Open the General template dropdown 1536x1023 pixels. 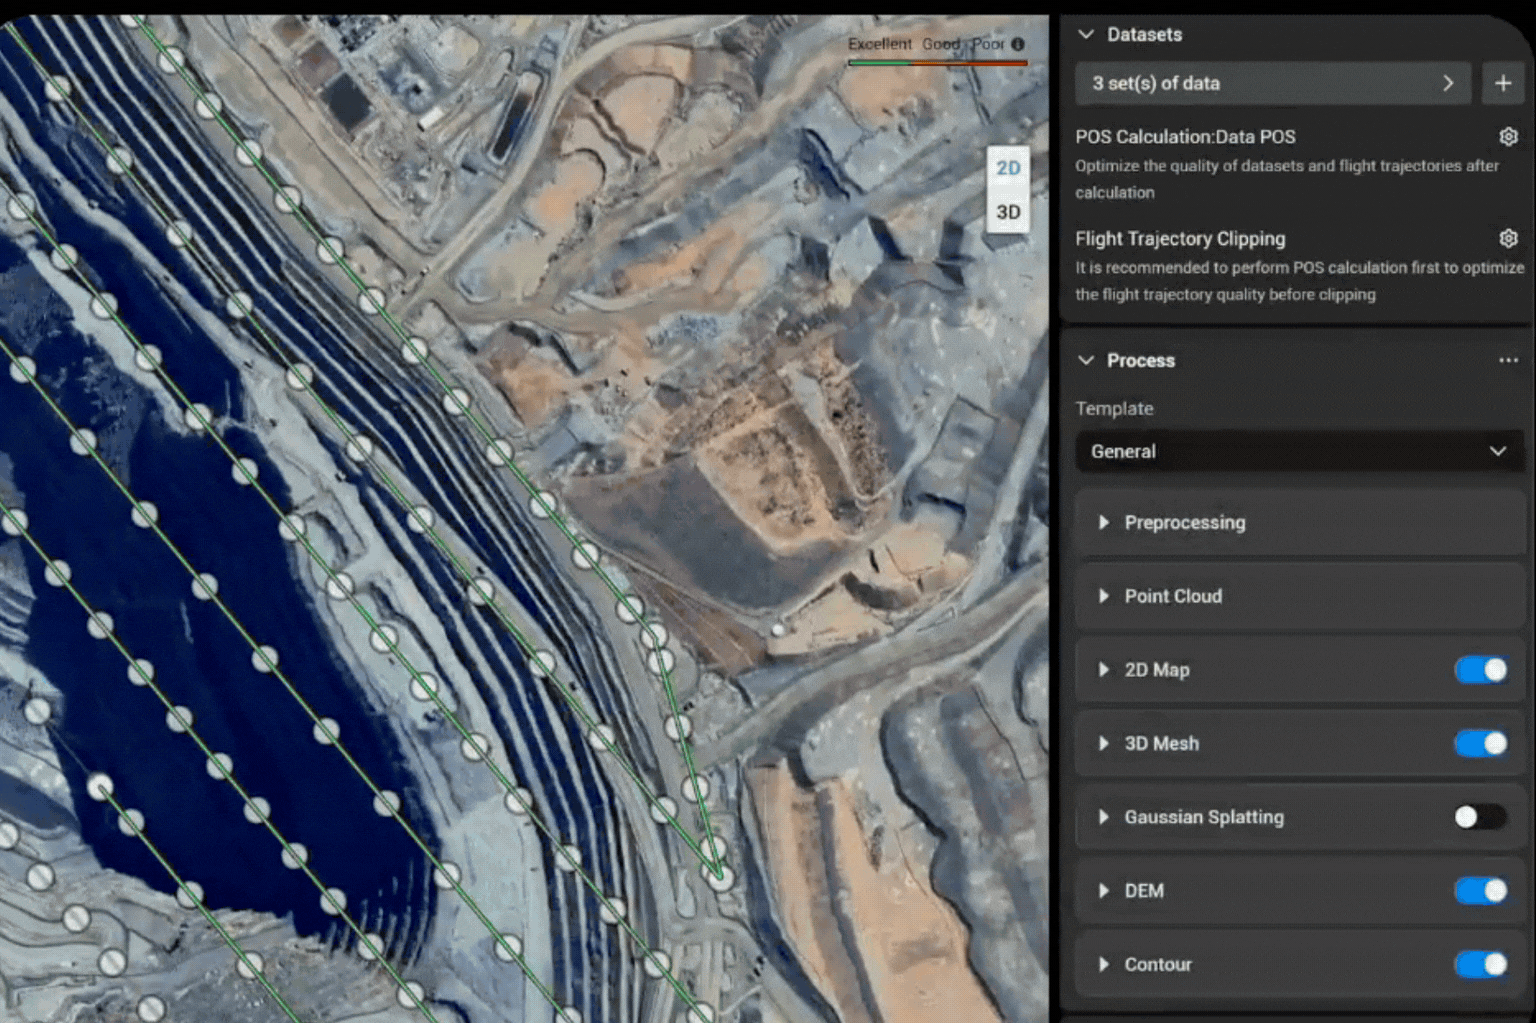click(1298, 452)
